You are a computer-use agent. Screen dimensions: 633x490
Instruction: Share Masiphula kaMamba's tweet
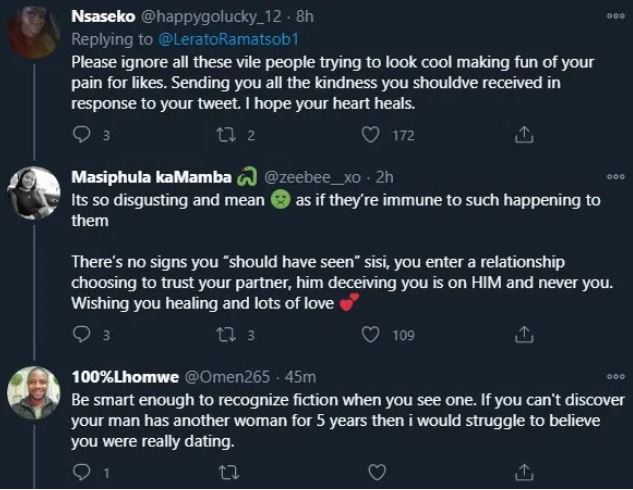tap(522, 335)
